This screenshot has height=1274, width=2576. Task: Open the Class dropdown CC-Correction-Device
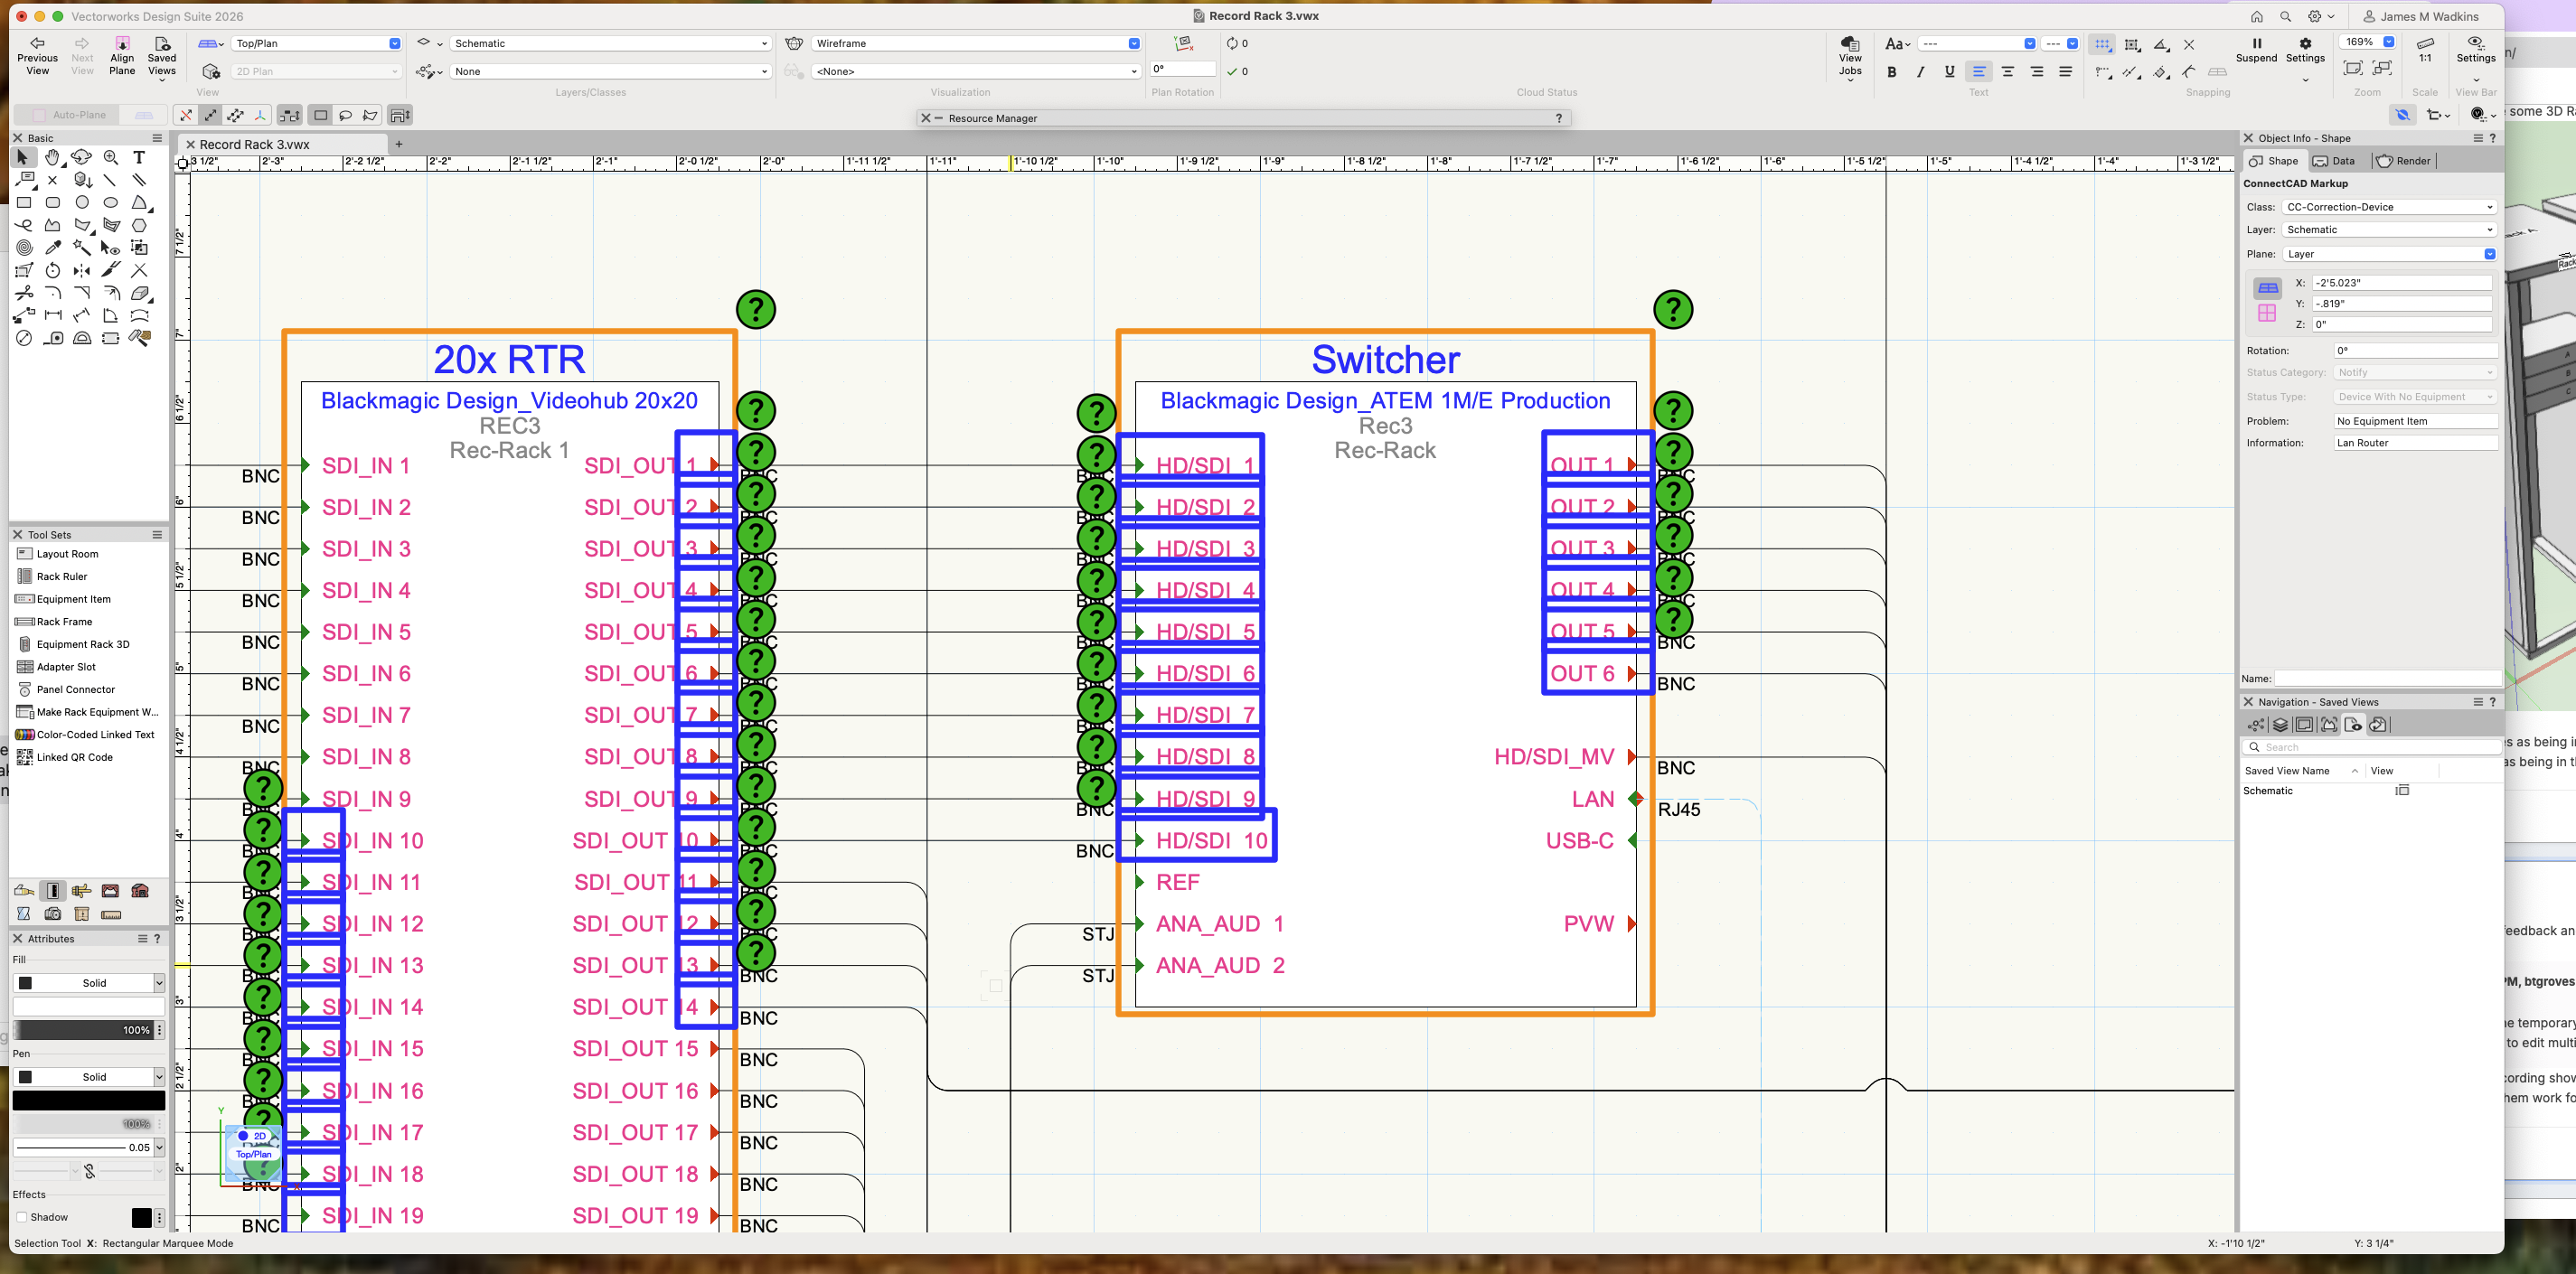point(2388,207)
